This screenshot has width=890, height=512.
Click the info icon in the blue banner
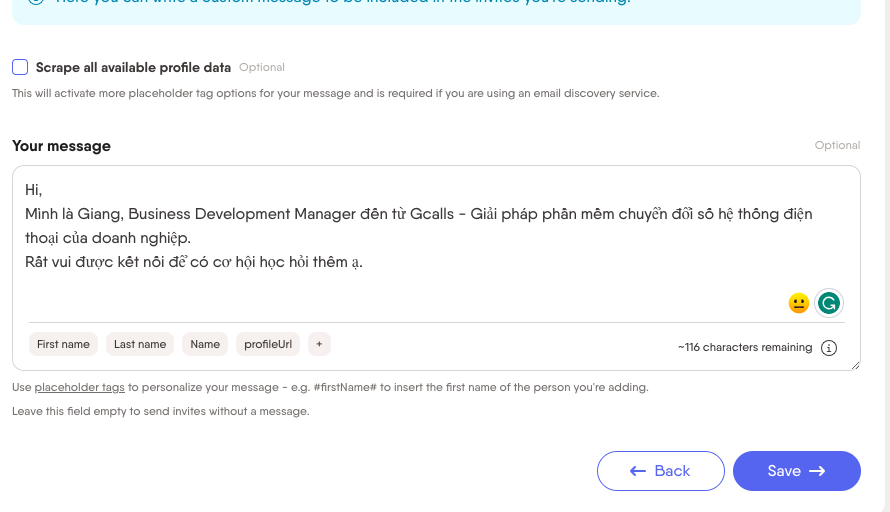pyautogui.click(x=36, y=3)
